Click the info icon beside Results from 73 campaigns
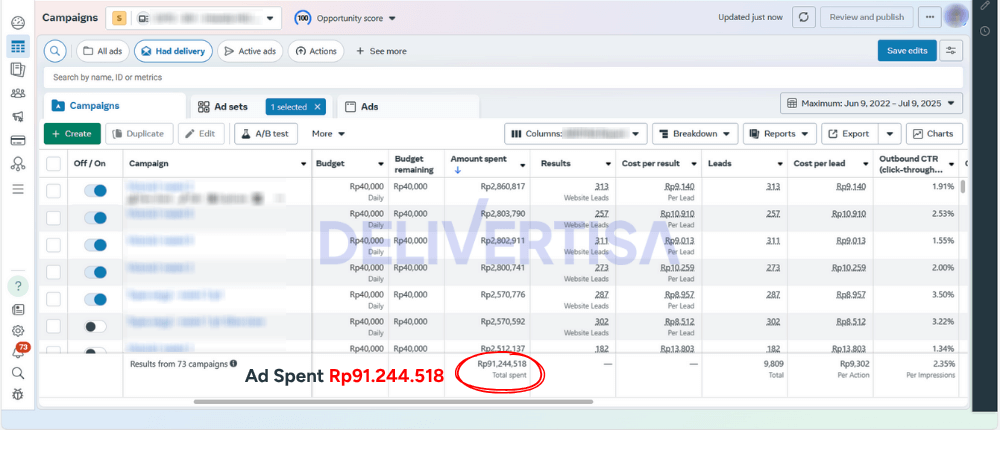Viewport: 1000px width, 463px height. (x=233, y=364)
